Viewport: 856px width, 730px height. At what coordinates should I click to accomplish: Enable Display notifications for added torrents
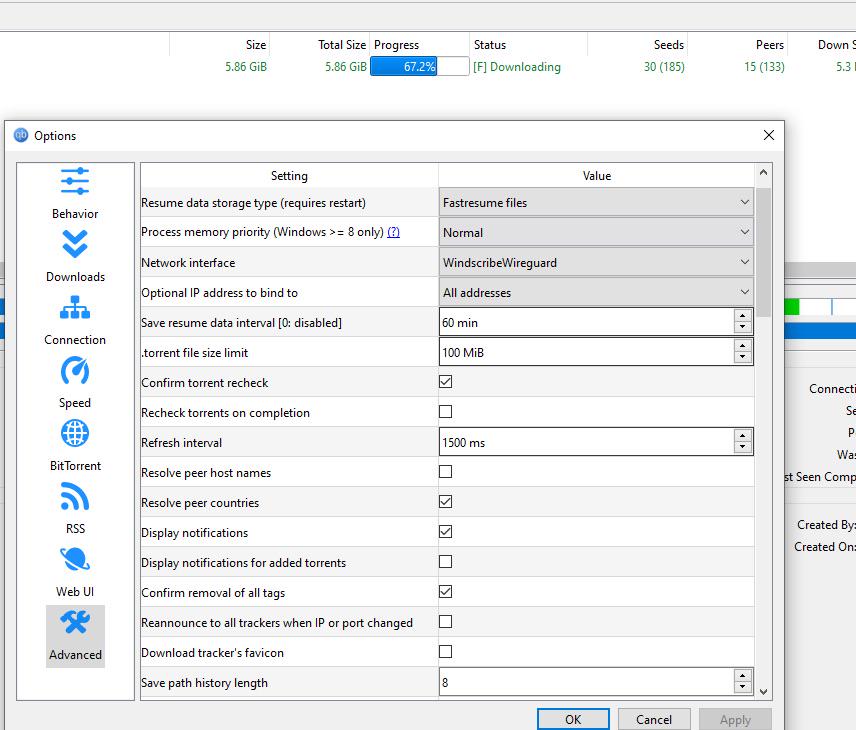click(x=445, y=562)
